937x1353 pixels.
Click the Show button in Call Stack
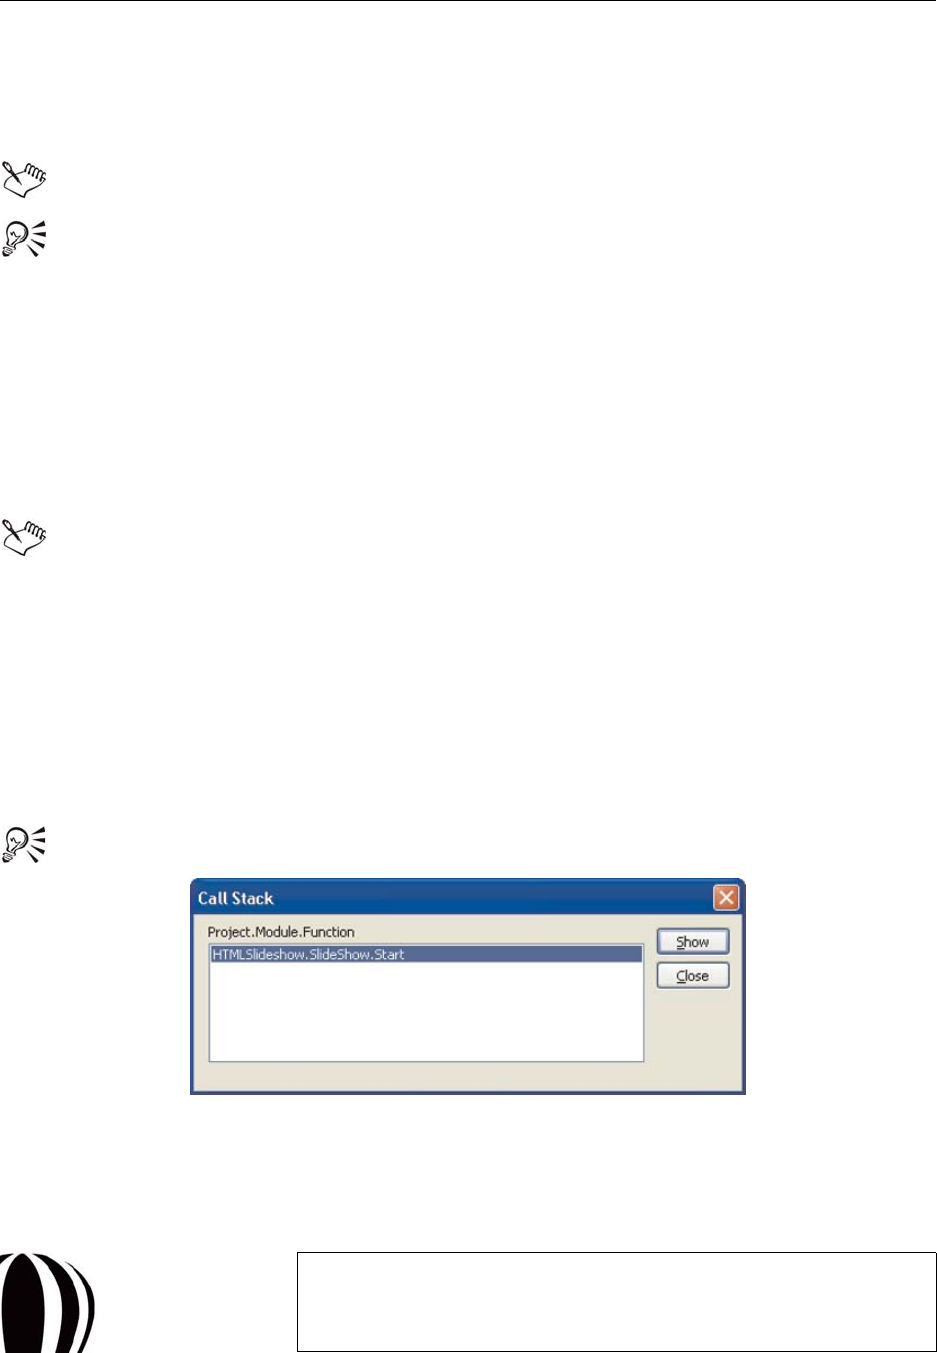[x=692, y=942]
